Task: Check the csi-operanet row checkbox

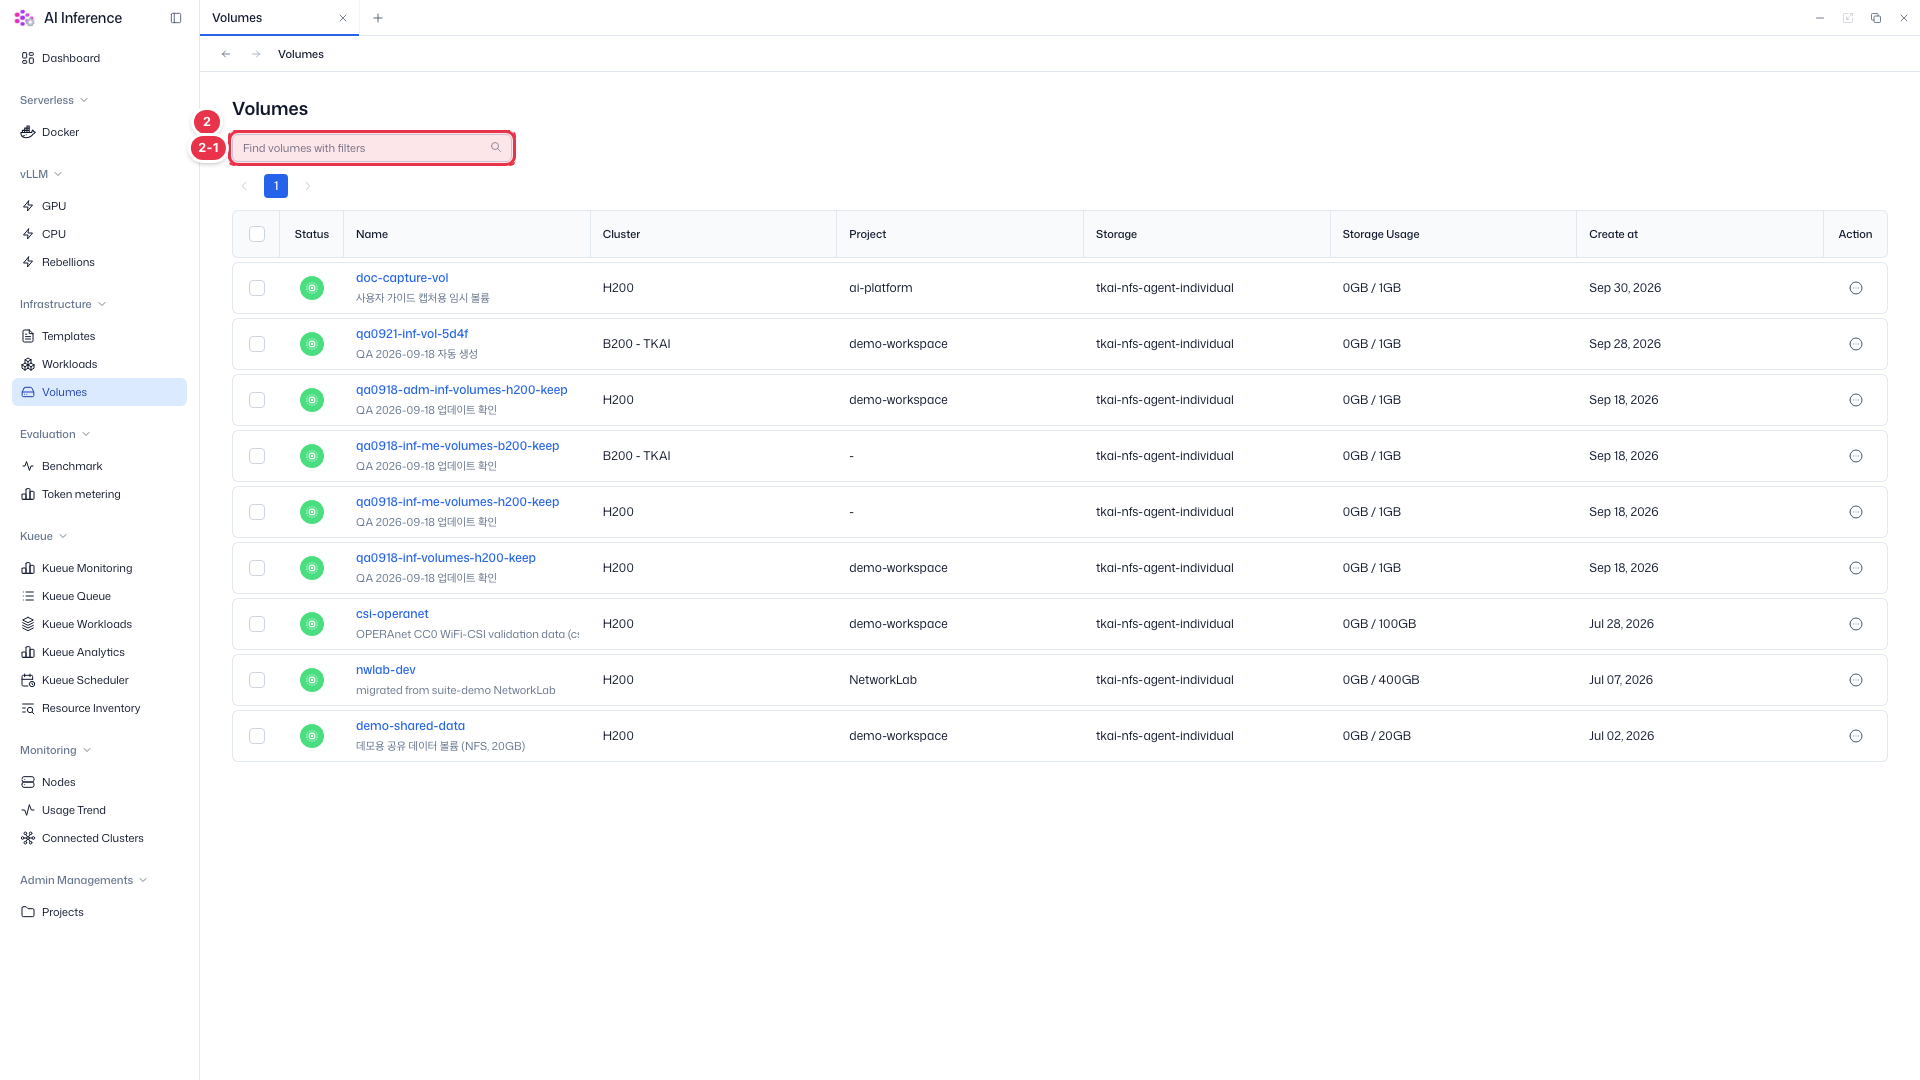Action: [x=257, y=624]
